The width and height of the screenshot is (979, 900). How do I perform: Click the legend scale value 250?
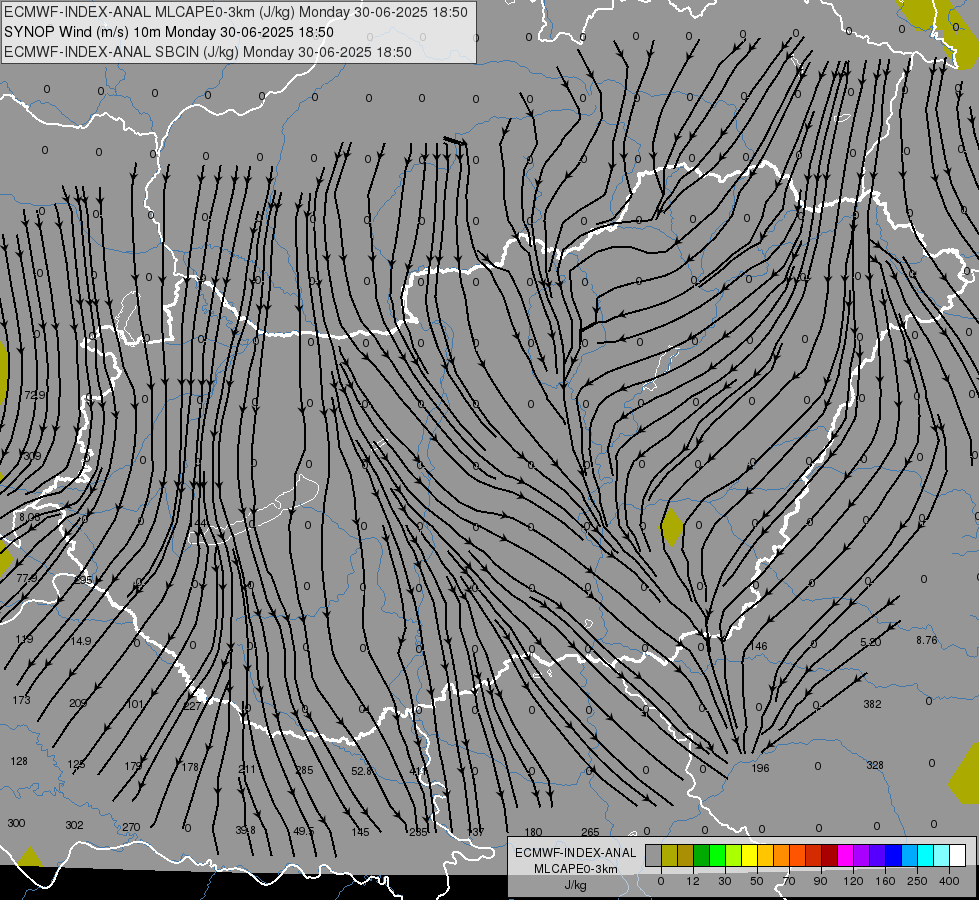pyautogui.click(x=917, y=881)
